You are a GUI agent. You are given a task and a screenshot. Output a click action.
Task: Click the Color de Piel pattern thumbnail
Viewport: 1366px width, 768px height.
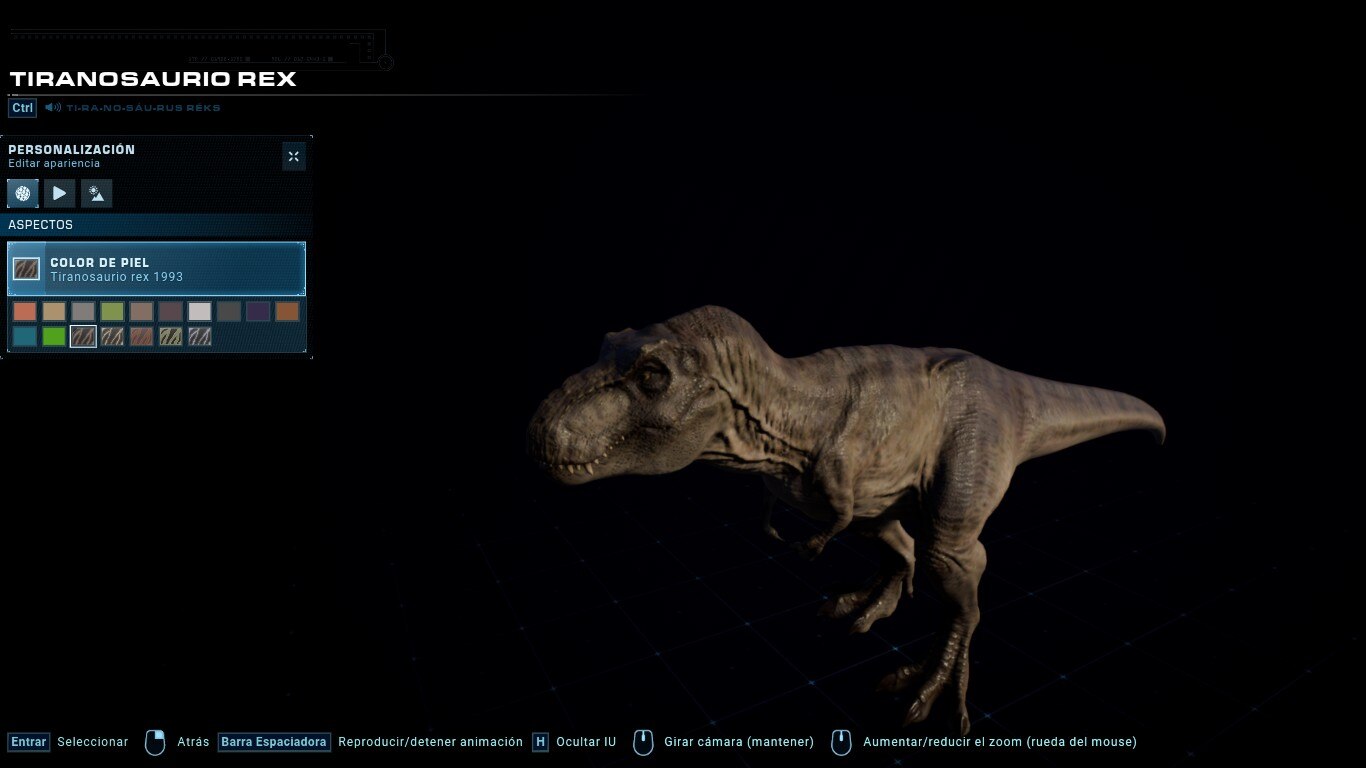[26, 269]
